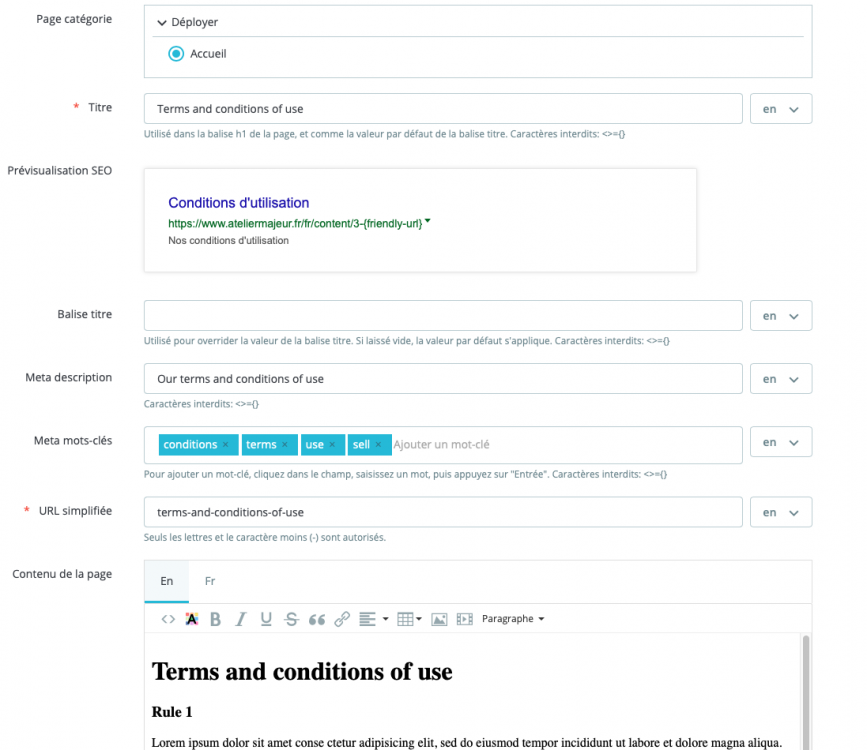The width and height of the screenshot is (867, 750).
Task: Click the text alignment icon
Action: pos(367,619)
